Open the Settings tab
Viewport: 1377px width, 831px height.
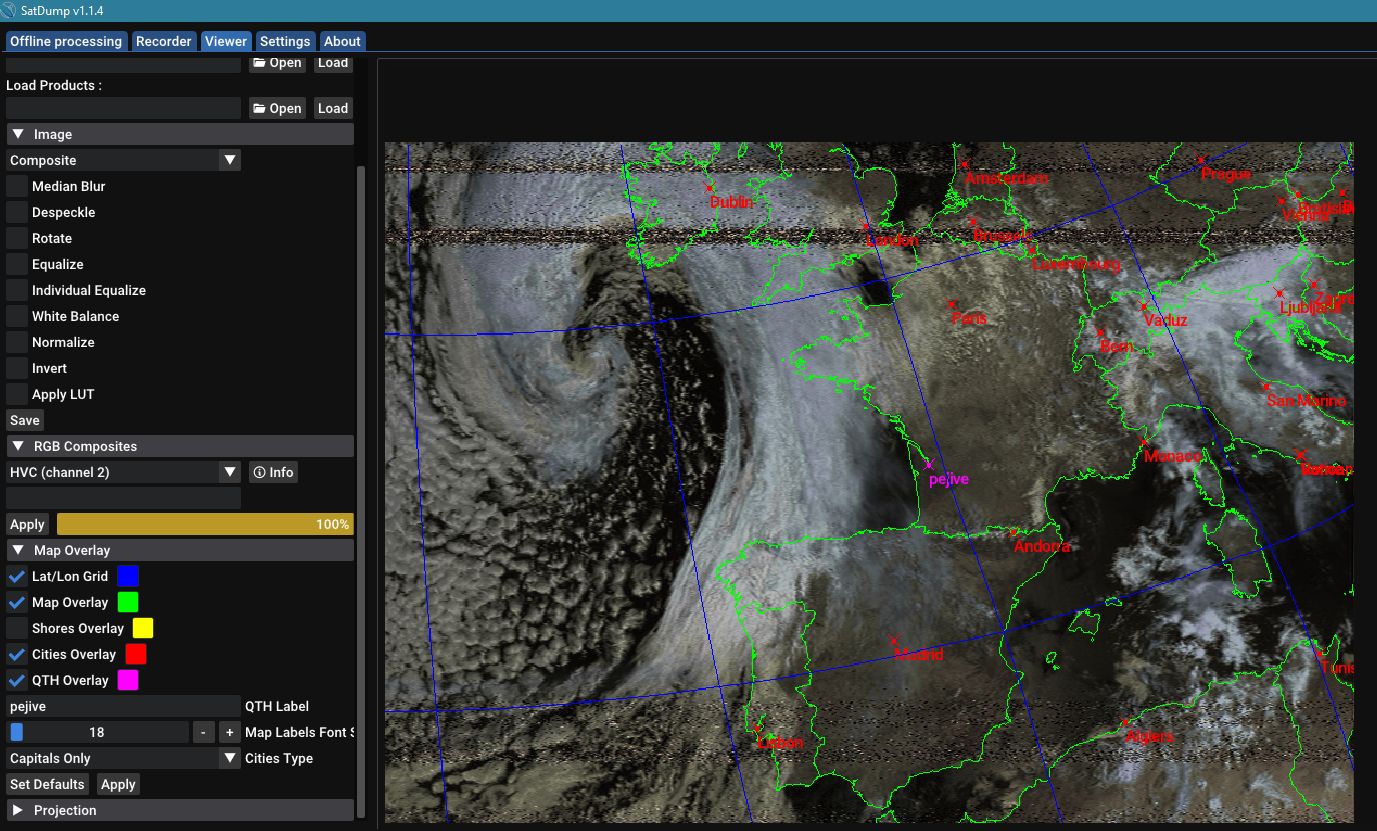pyautogui.click(x=285, y=41)
